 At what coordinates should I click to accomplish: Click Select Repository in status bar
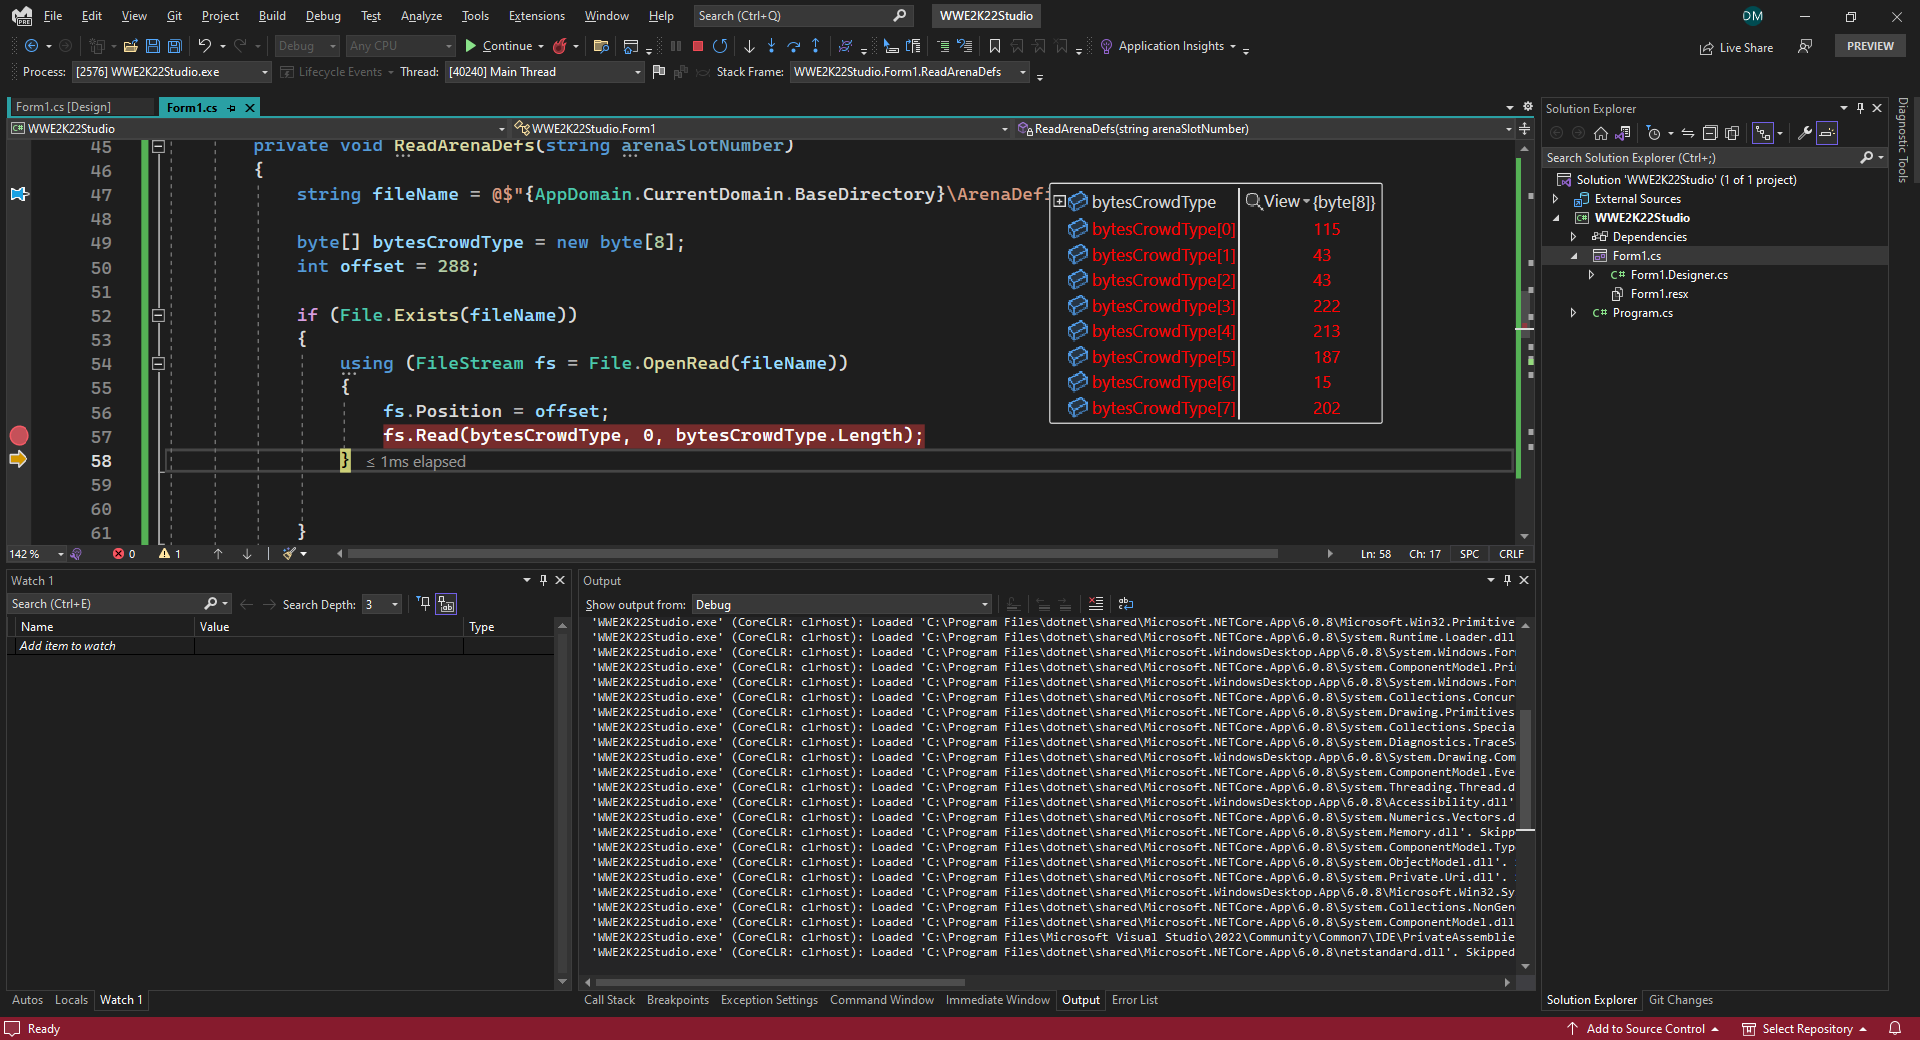click(x=1805, y=1029)
